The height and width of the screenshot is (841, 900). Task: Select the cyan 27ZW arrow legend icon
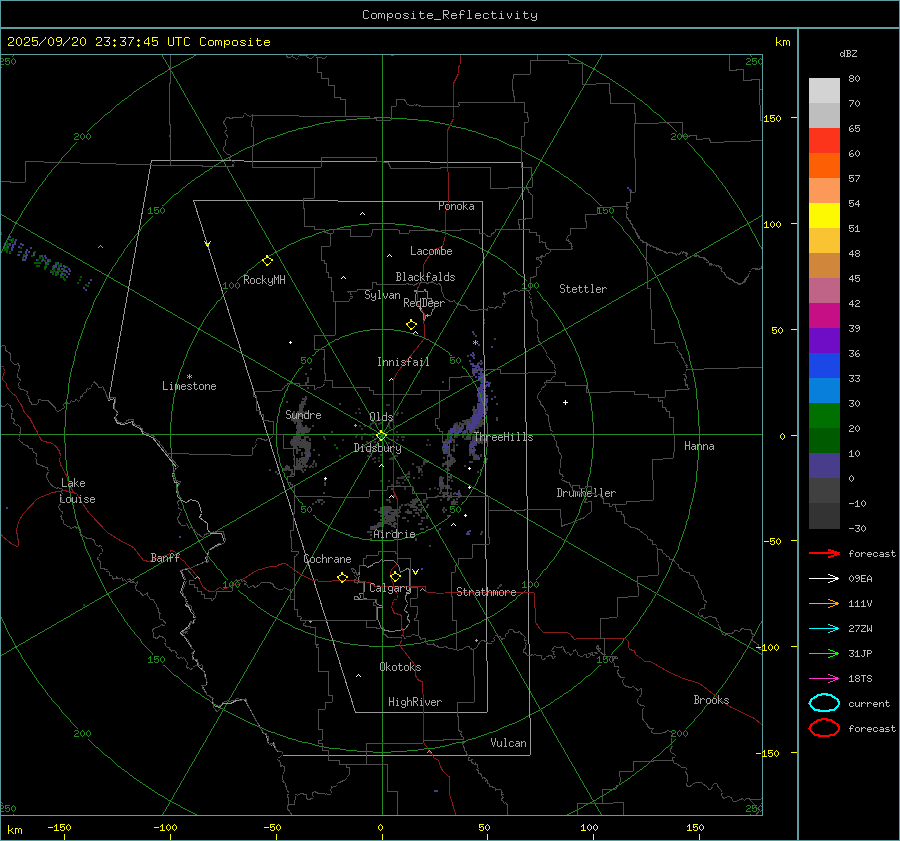tap(823, 628)
